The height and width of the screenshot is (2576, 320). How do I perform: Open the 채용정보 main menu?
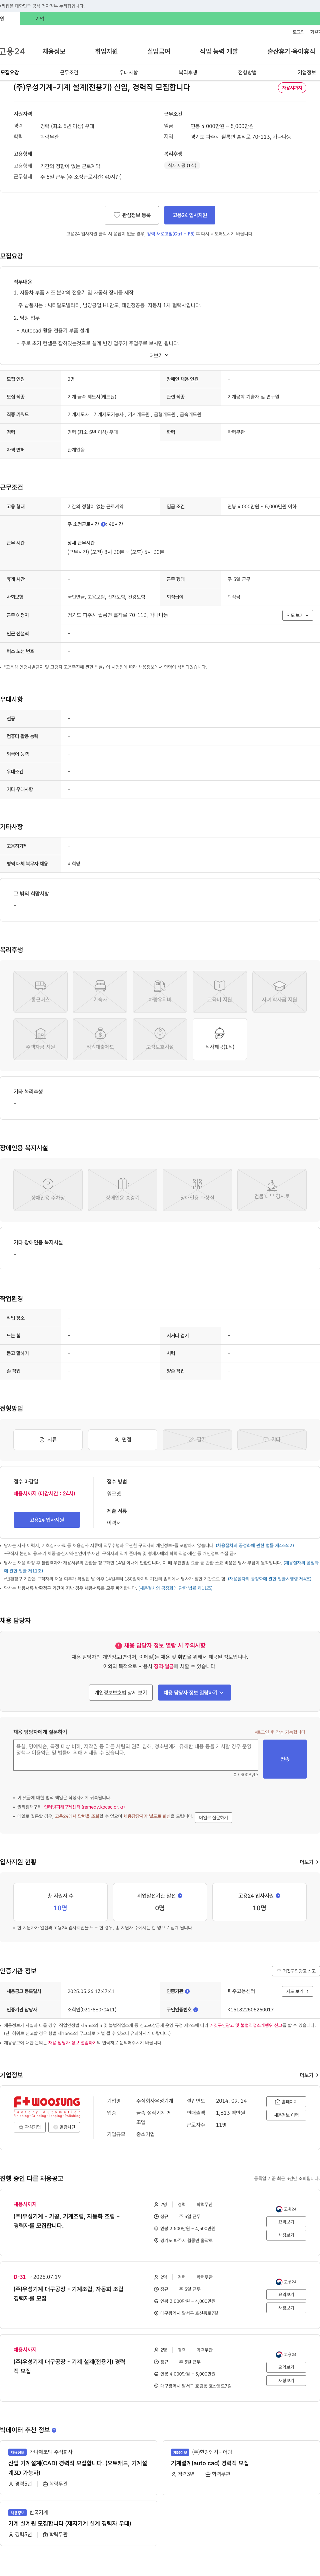coord(54,51)
